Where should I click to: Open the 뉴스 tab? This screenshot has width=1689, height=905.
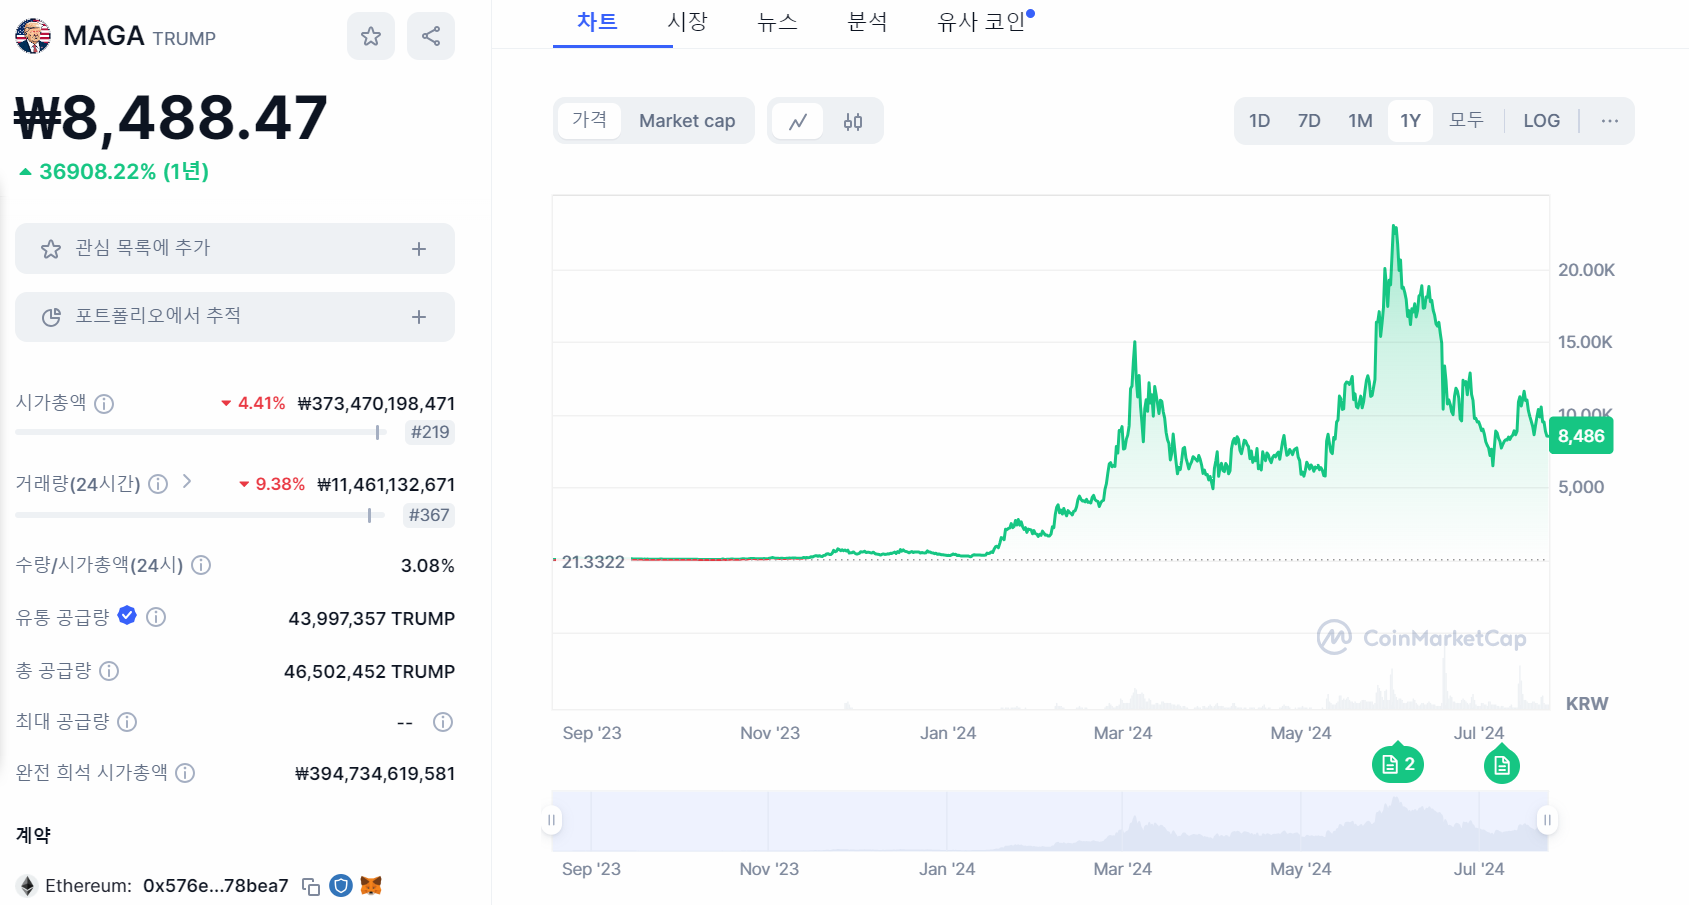click(777, 22)
